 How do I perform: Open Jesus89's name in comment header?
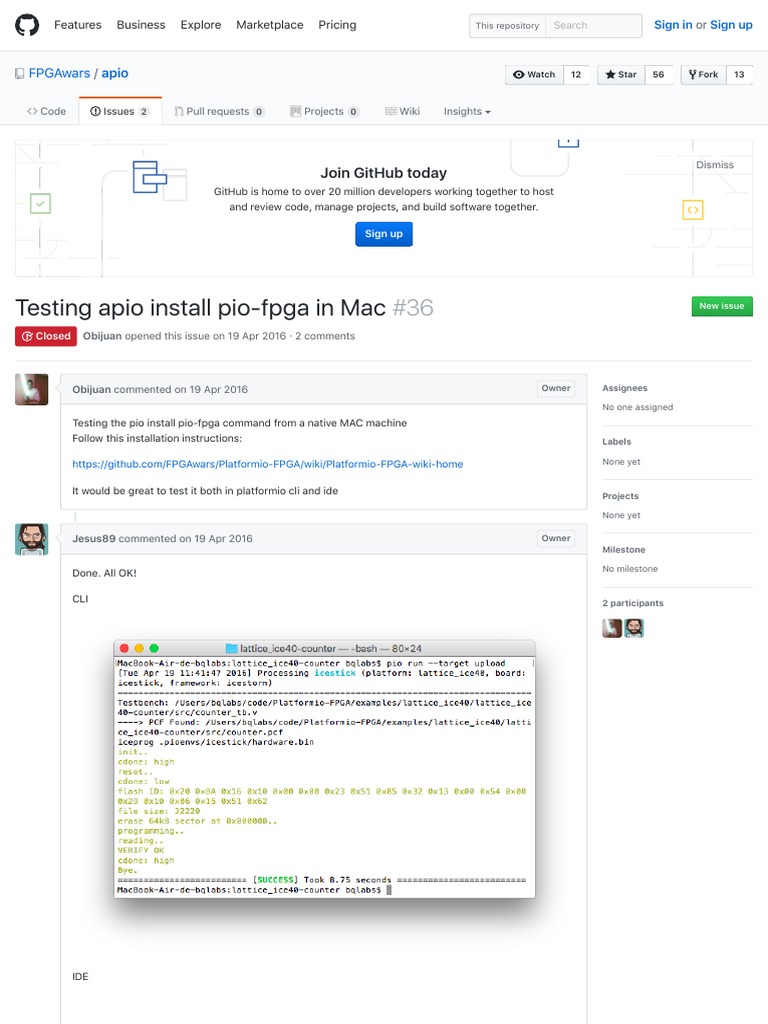(x=94, y=539)
